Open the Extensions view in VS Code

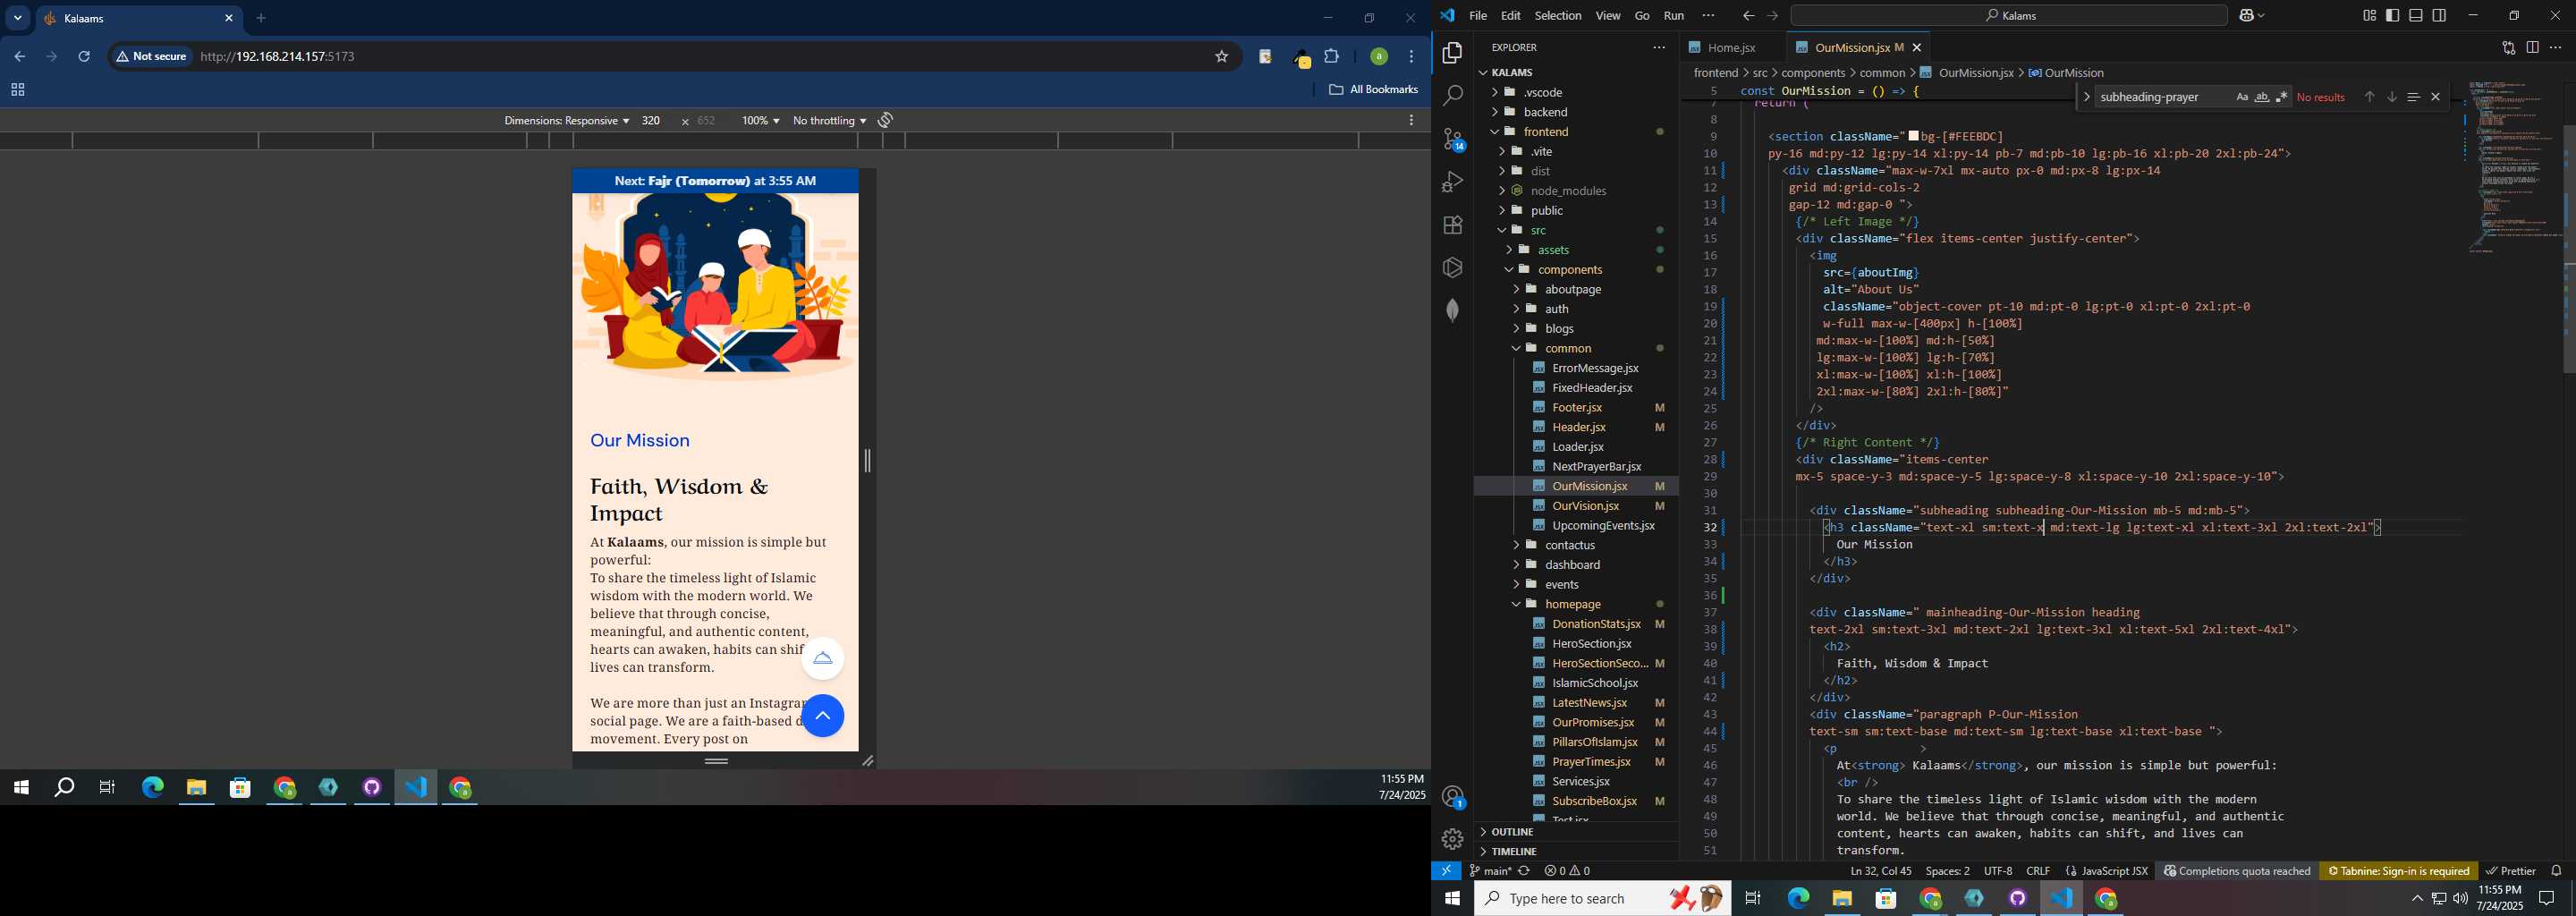pyautogui.click(x=1452, y=225)
